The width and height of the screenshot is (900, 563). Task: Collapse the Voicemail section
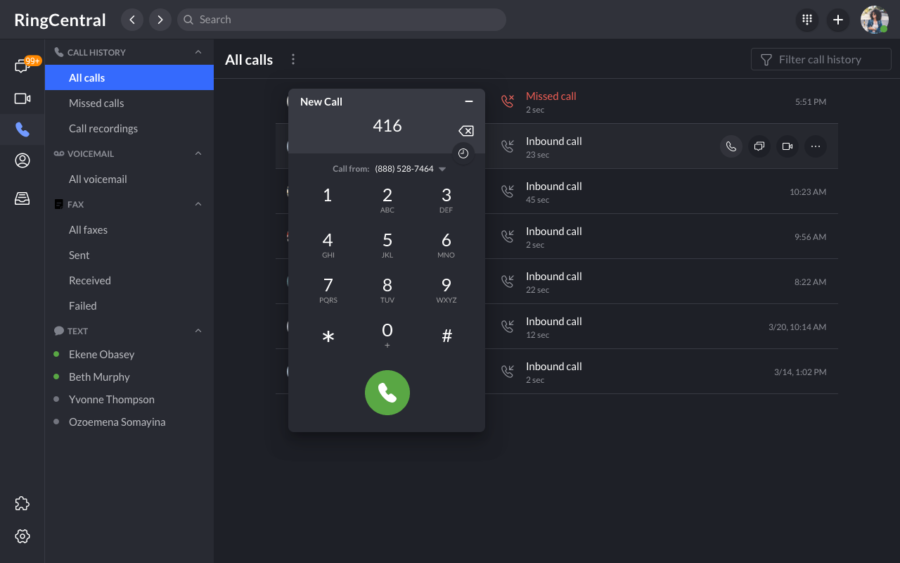(198, 154)
